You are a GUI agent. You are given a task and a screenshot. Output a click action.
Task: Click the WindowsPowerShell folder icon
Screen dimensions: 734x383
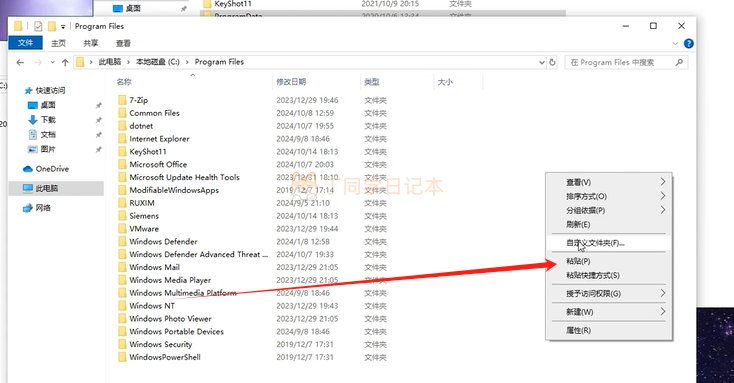coord(122,357)
